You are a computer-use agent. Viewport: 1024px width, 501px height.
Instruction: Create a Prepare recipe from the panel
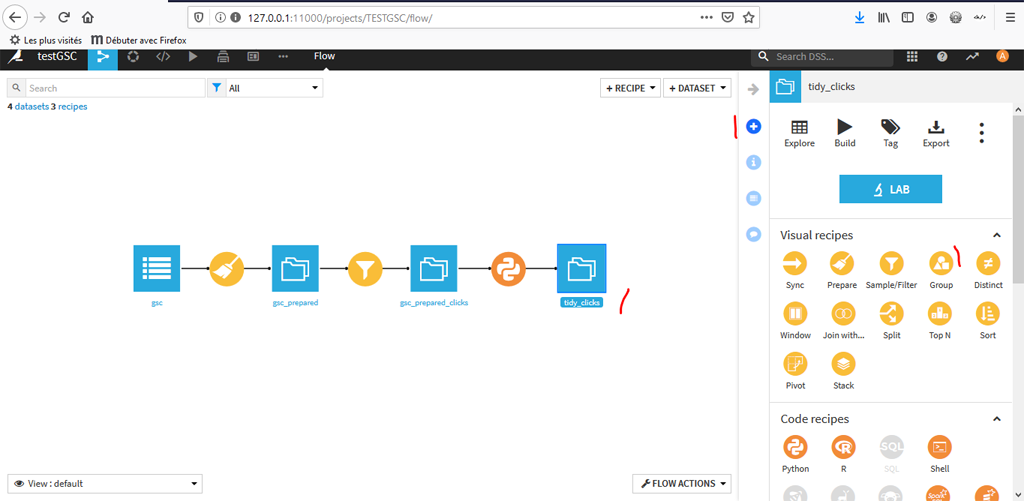(x=842, y=263)
